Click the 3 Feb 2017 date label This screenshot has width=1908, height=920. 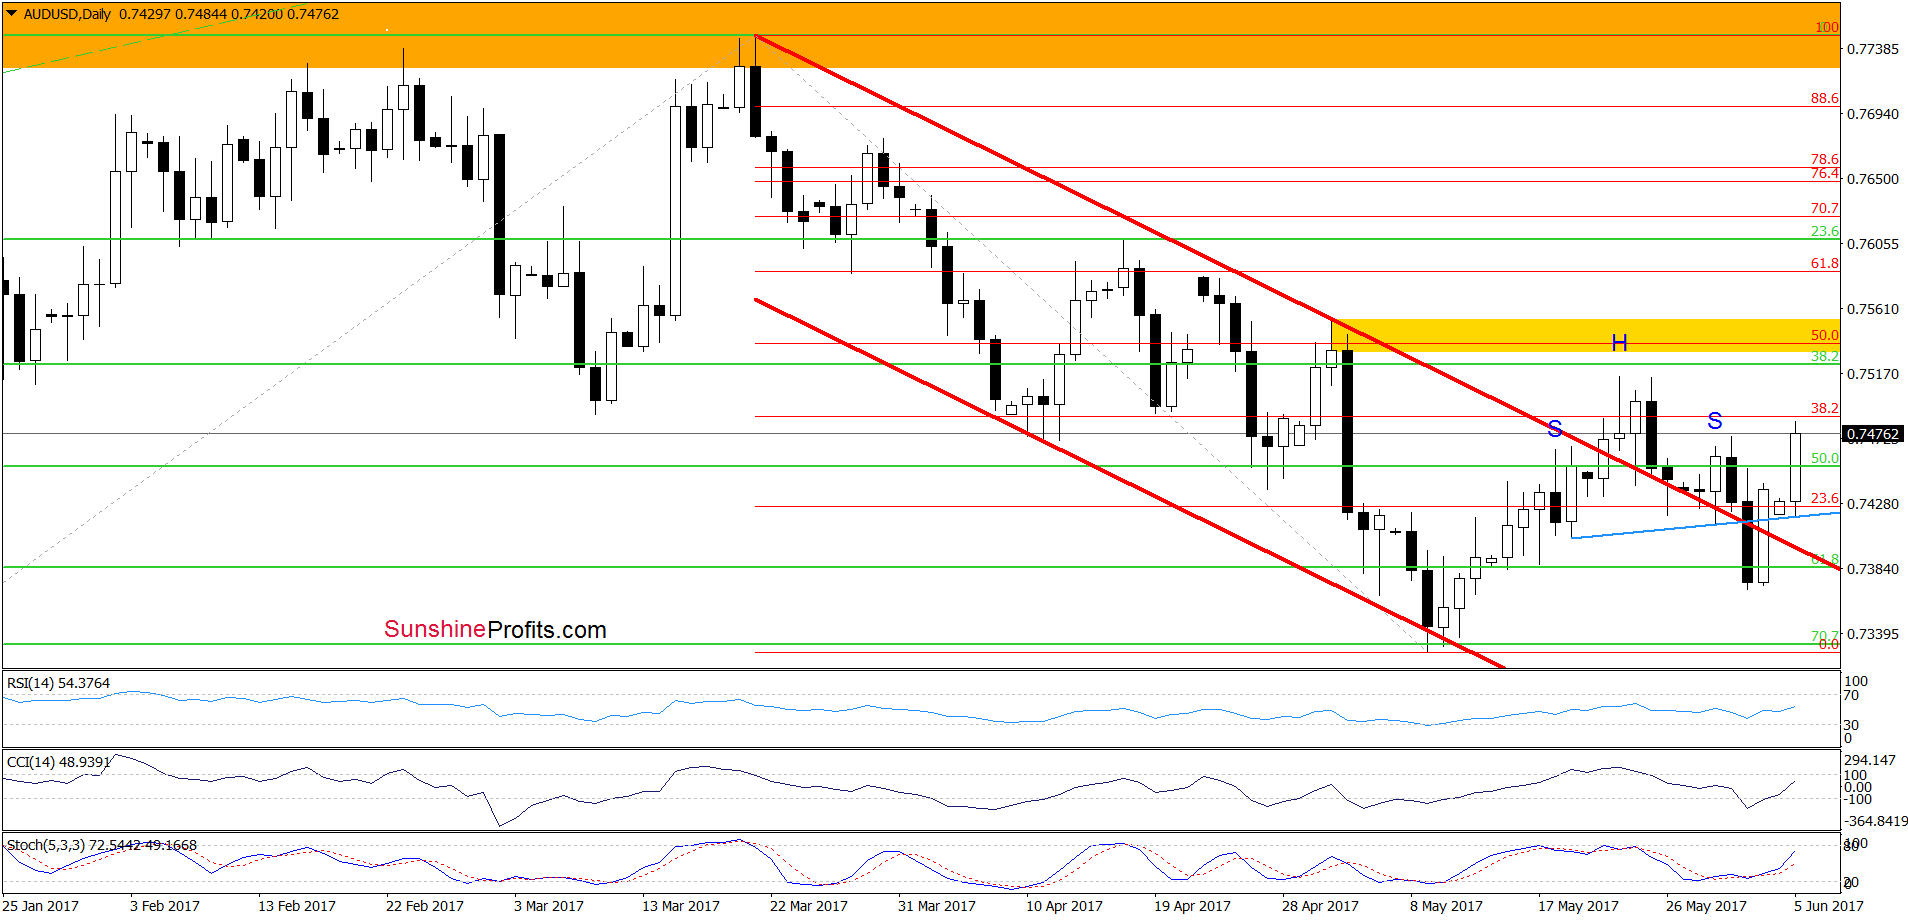point(165,906)
